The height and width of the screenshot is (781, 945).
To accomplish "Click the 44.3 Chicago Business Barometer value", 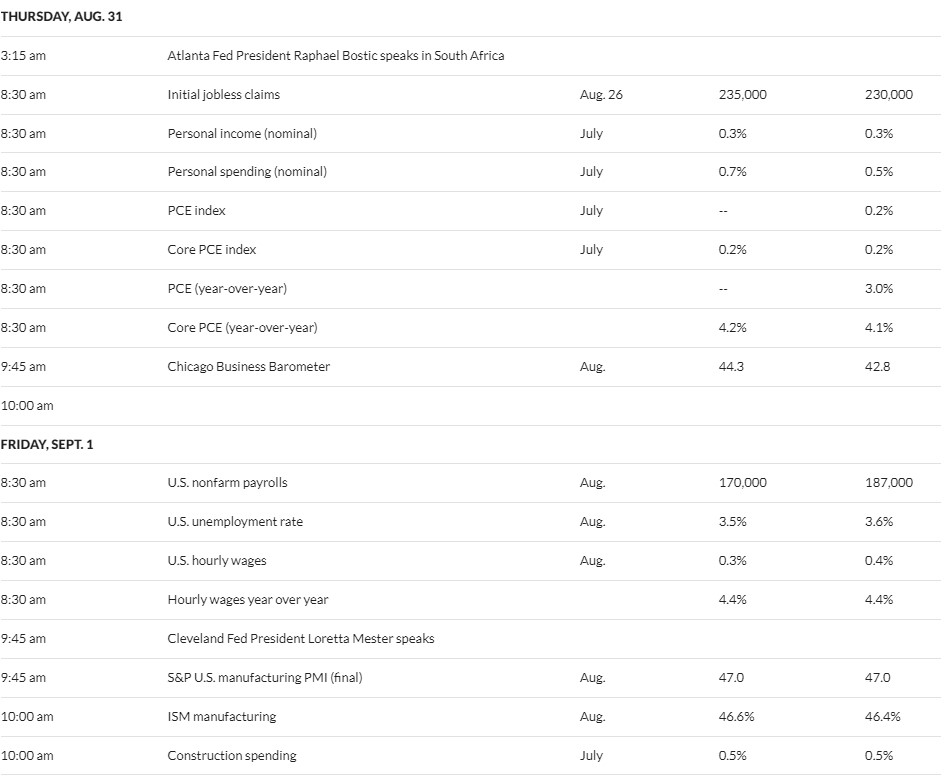I will tap(731, 367).
